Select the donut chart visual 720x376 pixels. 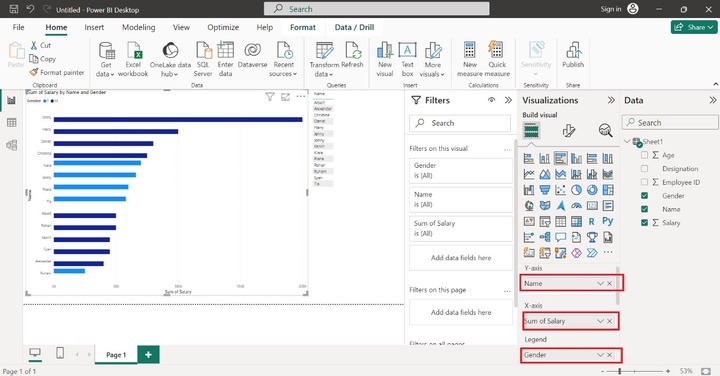tap(592, 190)
